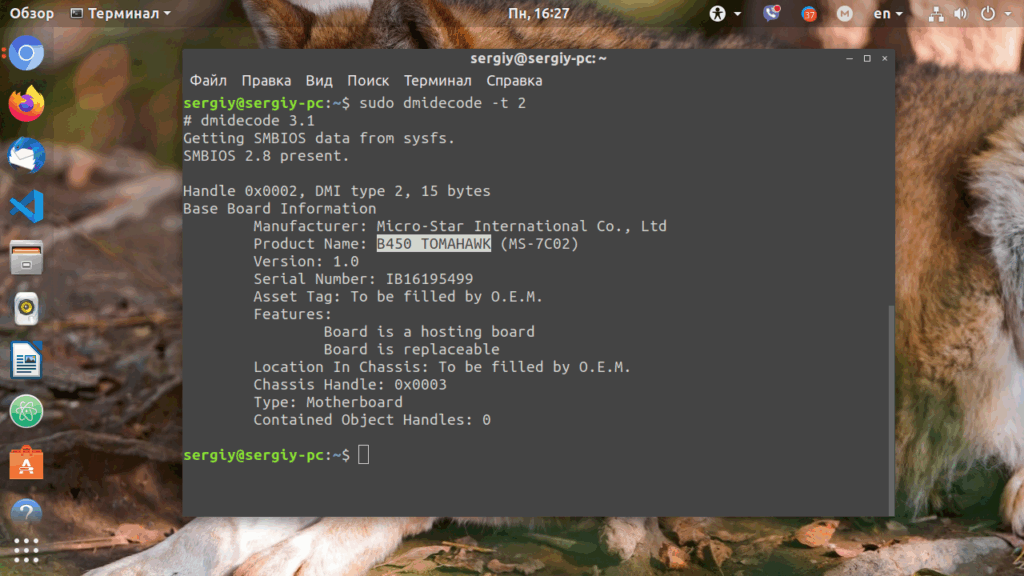Open the Files manager dock icon
Screen dimensions: 1024x576
26,257
